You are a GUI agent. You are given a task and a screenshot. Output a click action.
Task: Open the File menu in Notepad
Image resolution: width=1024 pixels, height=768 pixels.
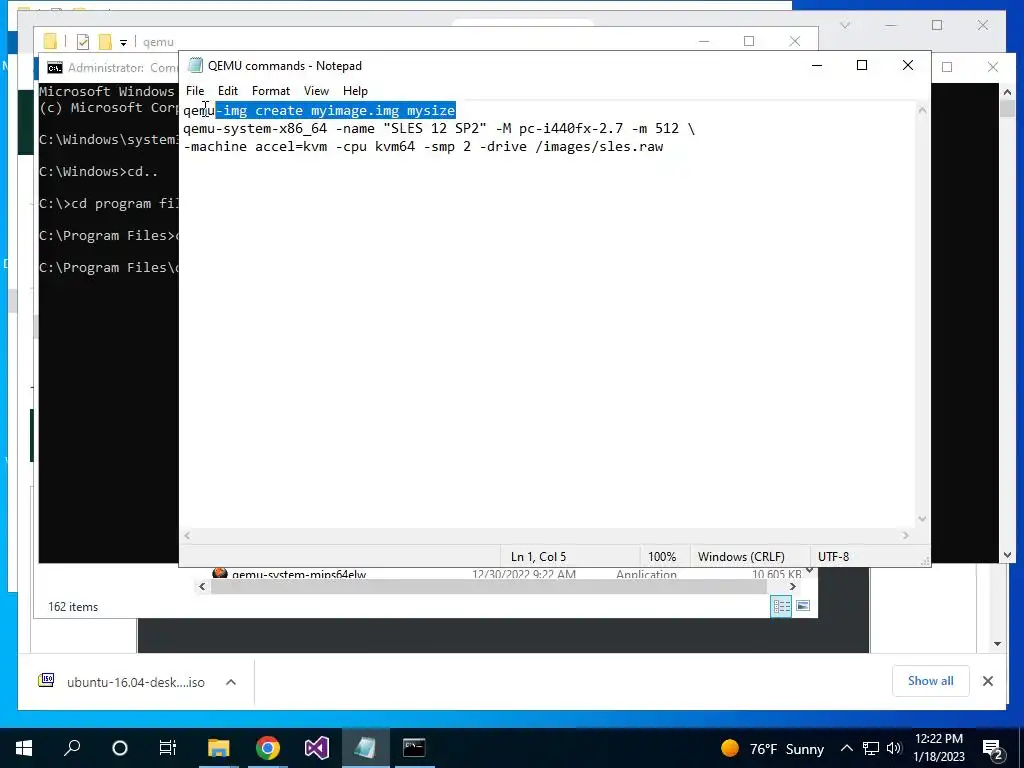(195, 91)
